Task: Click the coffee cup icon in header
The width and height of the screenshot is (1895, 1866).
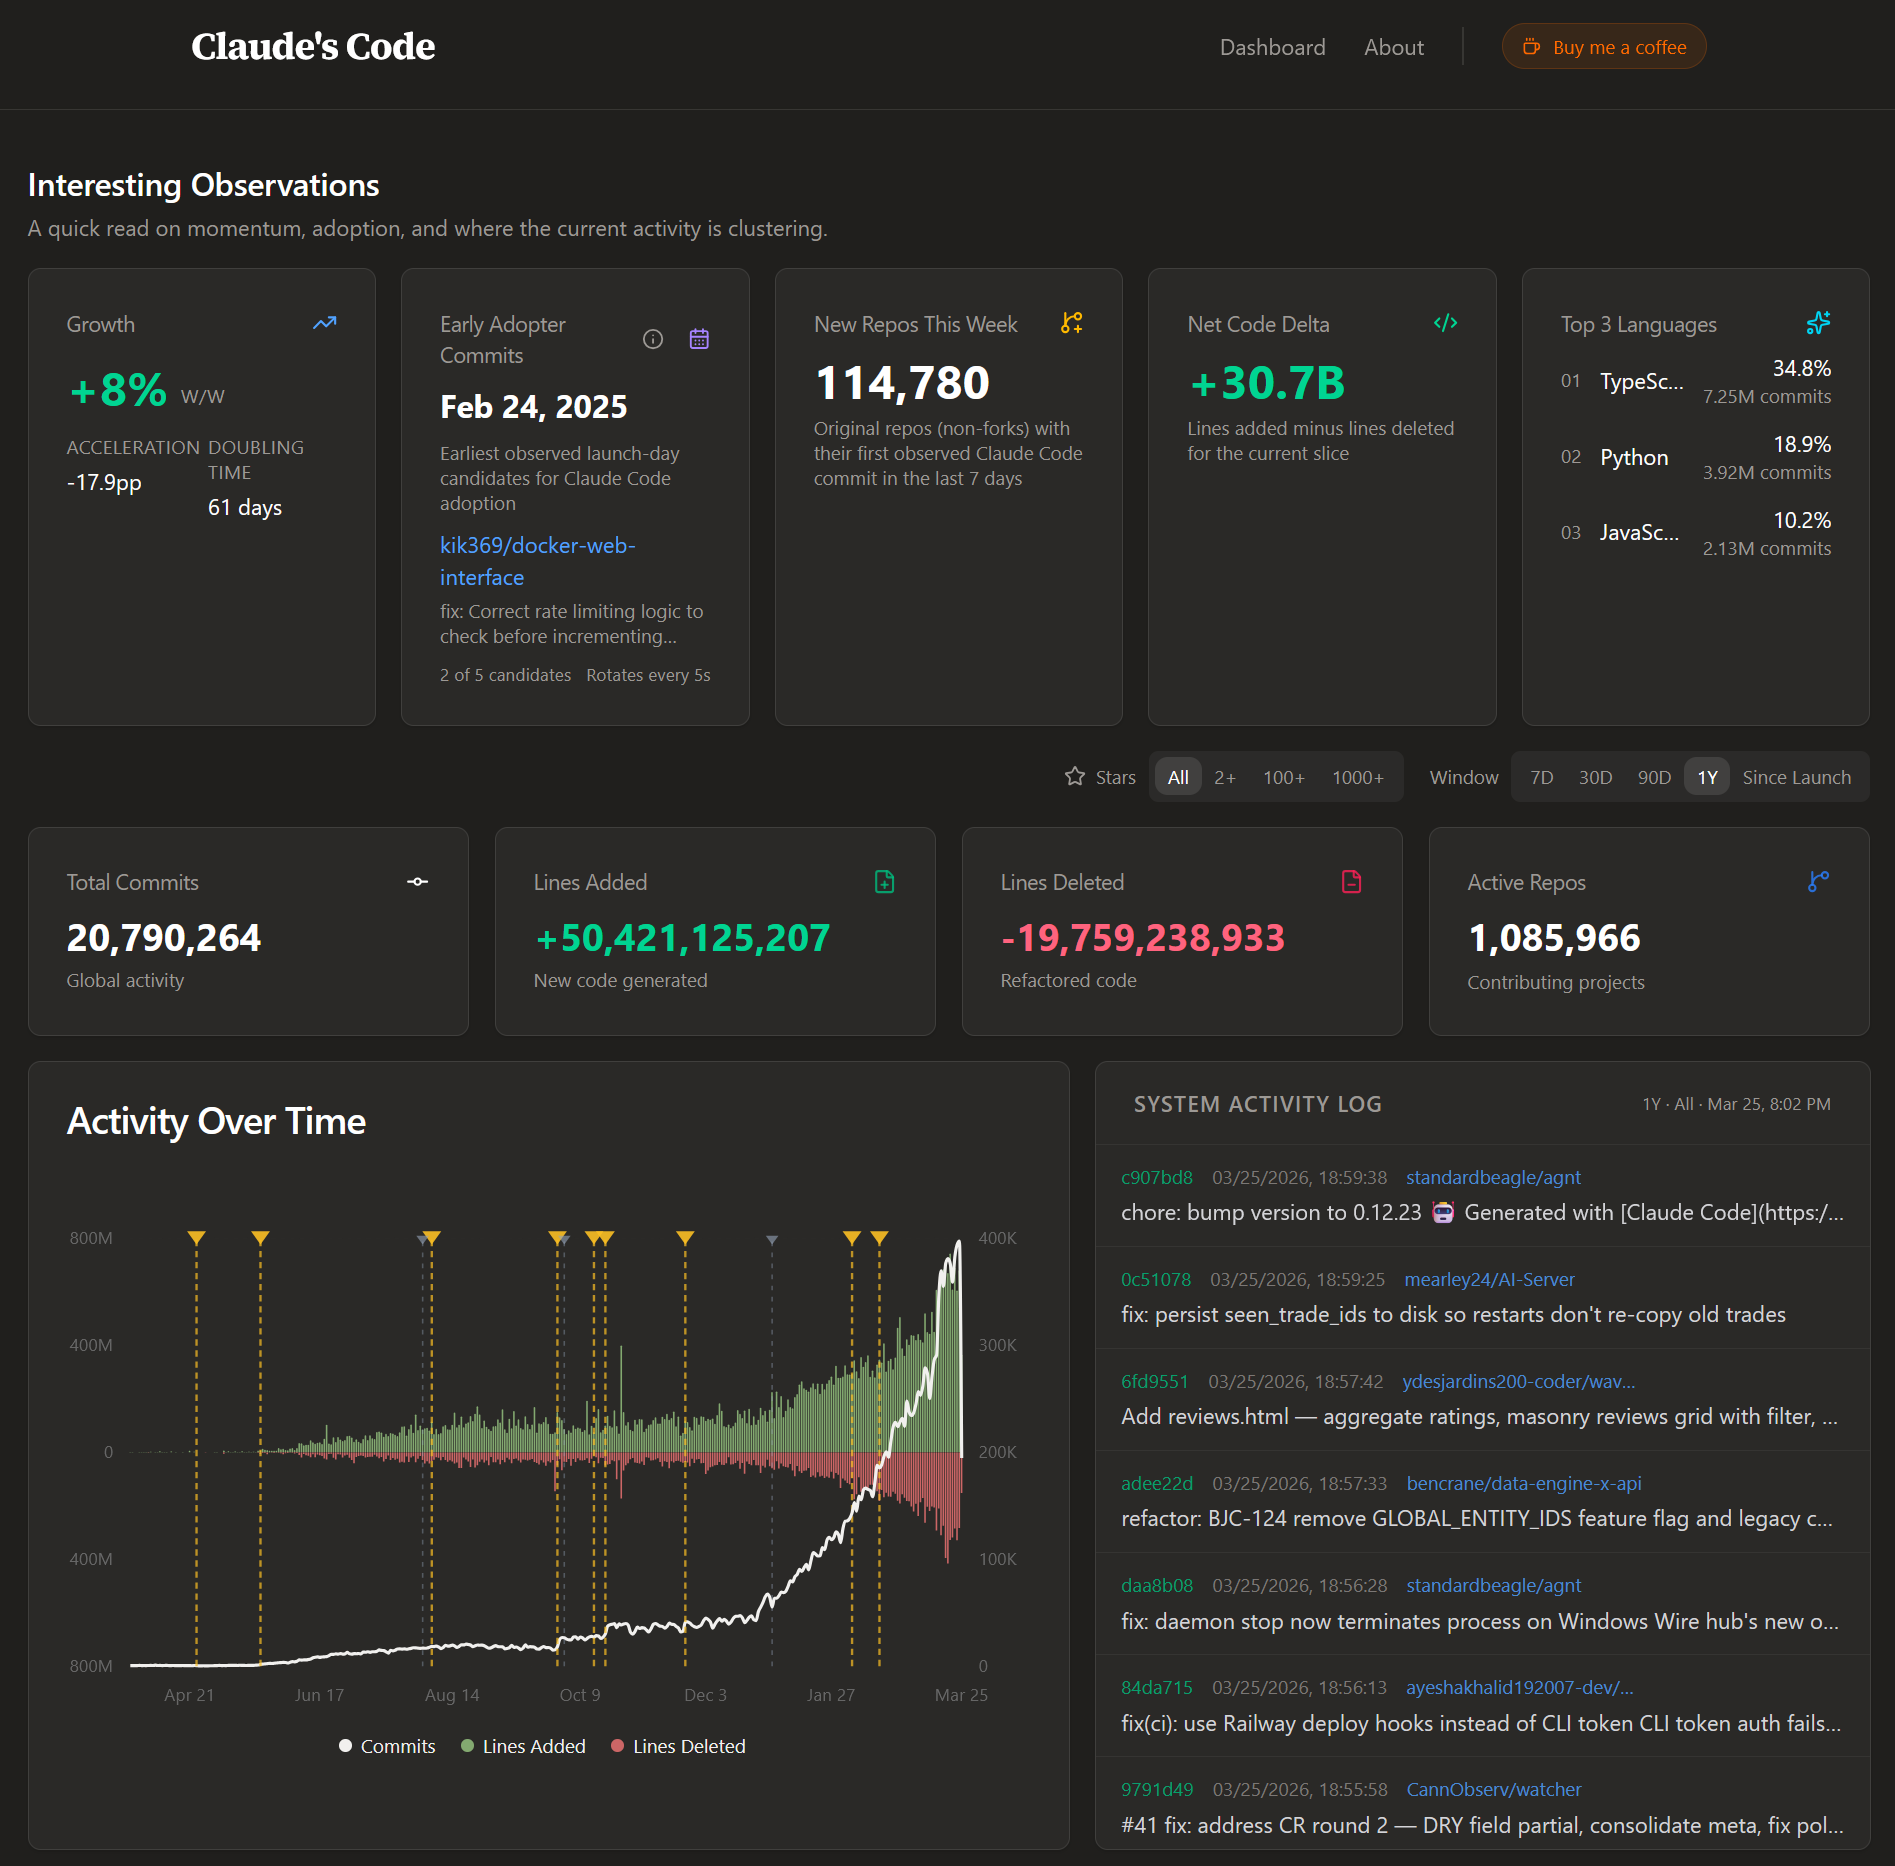Action: click(x=1531, y=47)
